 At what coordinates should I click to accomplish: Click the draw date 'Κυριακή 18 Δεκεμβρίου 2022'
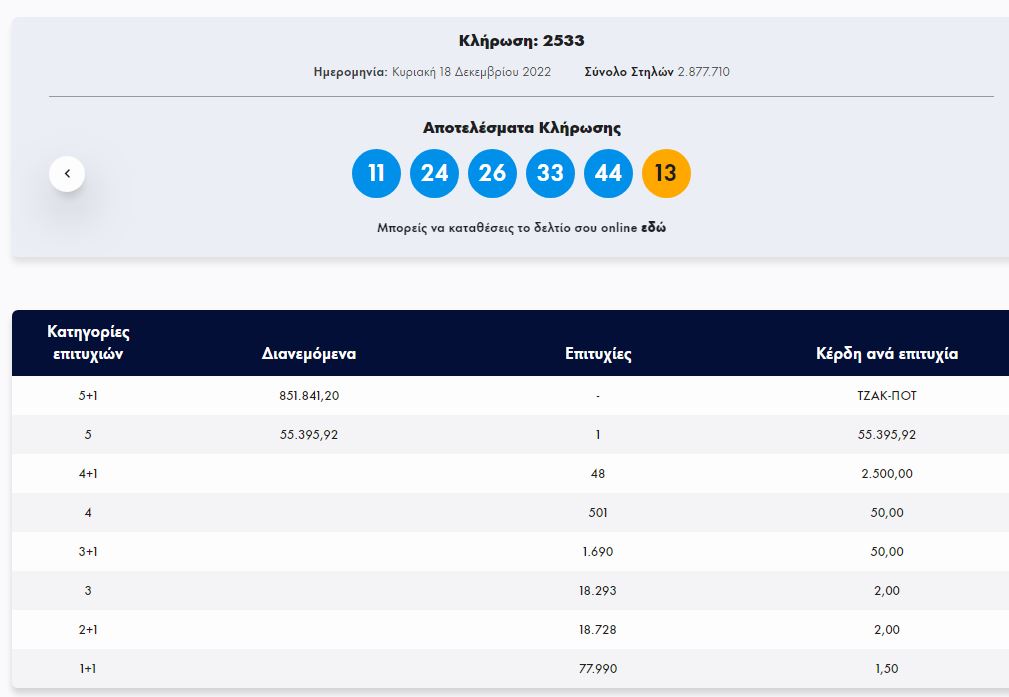pos(471,72)
